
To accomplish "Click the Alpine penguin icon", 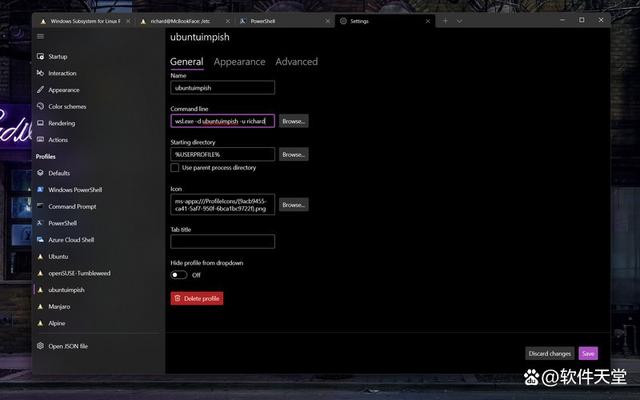I will pyautogui.click(x=40, y=323).
